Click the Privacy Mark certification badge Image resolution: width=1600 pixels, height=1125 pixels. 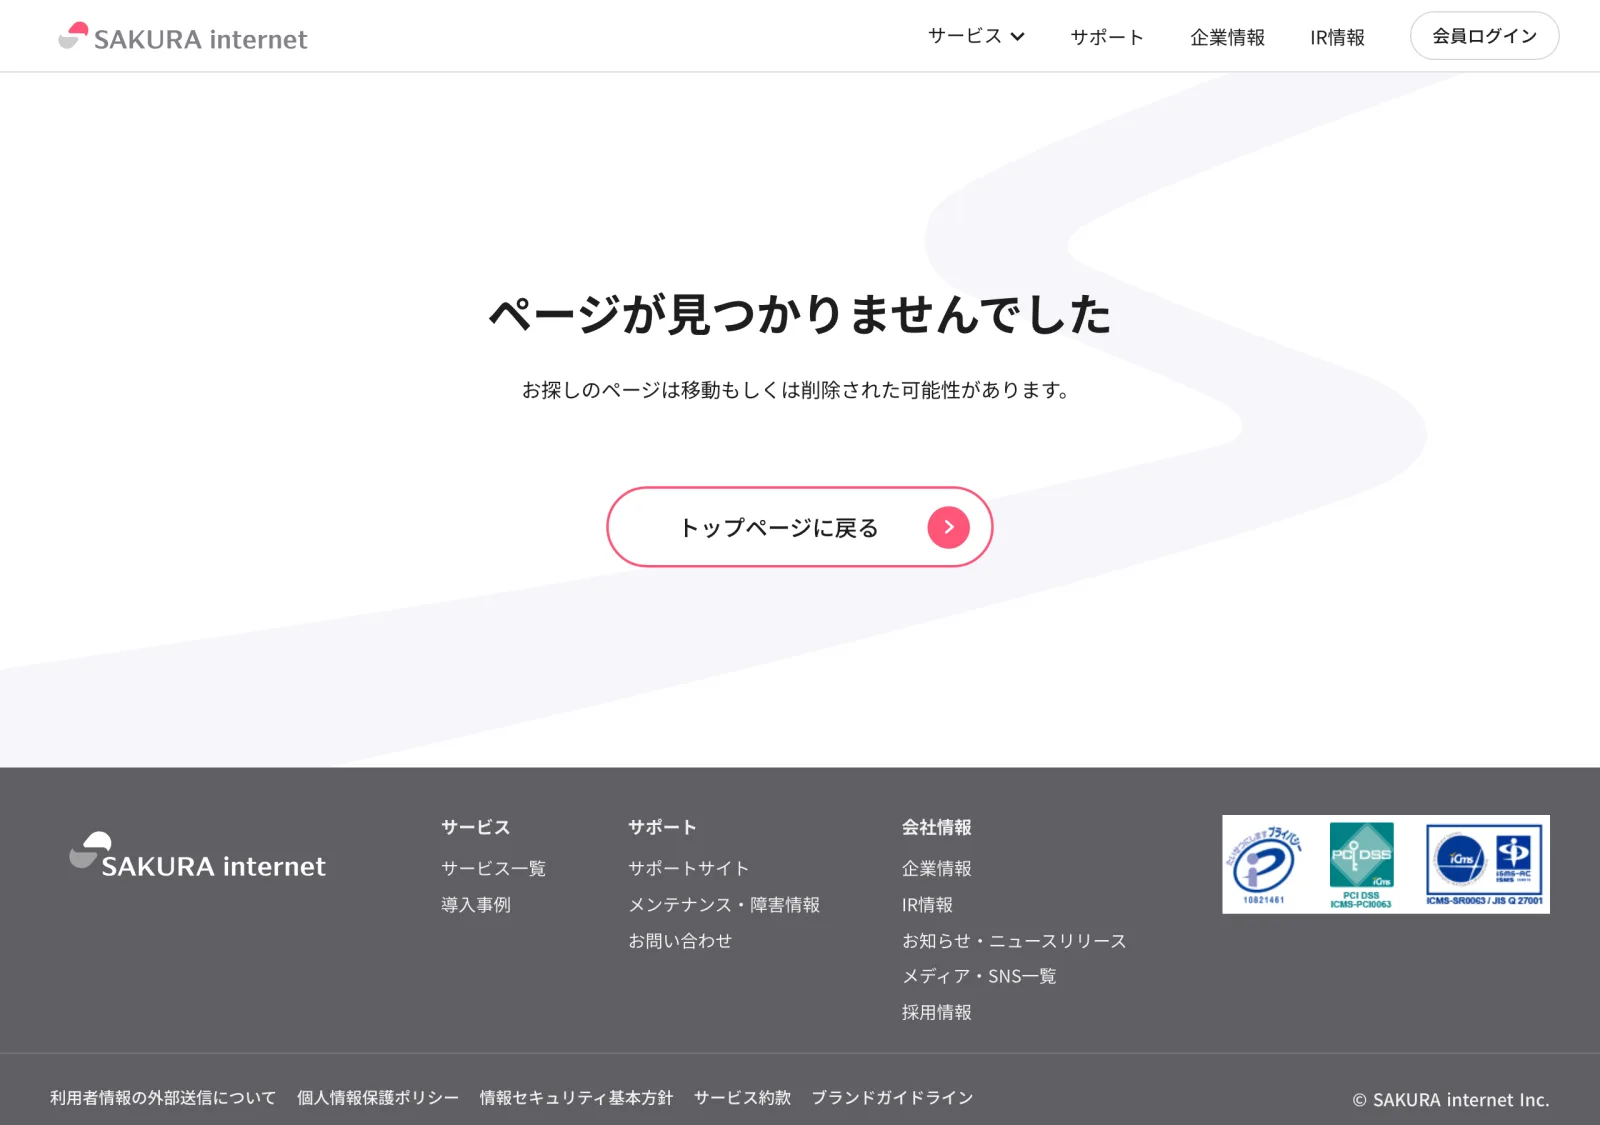click(x=1264, y=864)
